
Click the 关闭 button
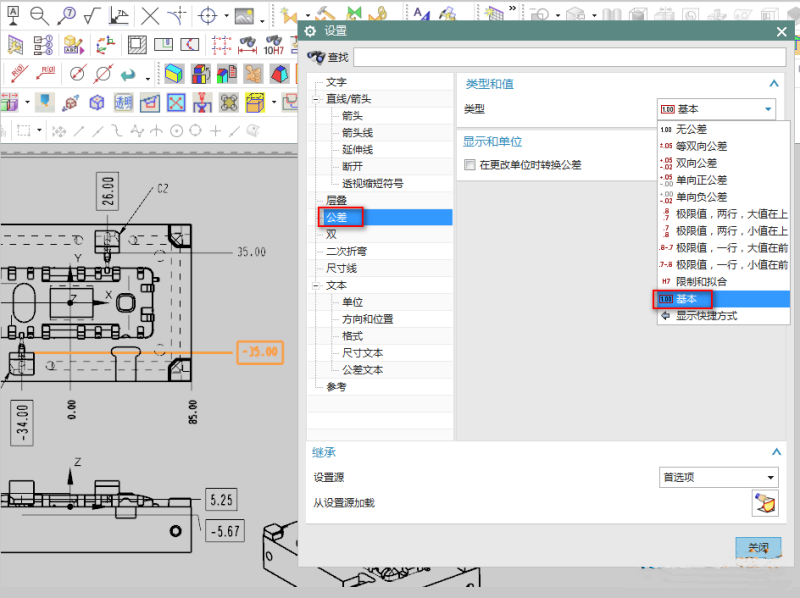coord(758,547)
